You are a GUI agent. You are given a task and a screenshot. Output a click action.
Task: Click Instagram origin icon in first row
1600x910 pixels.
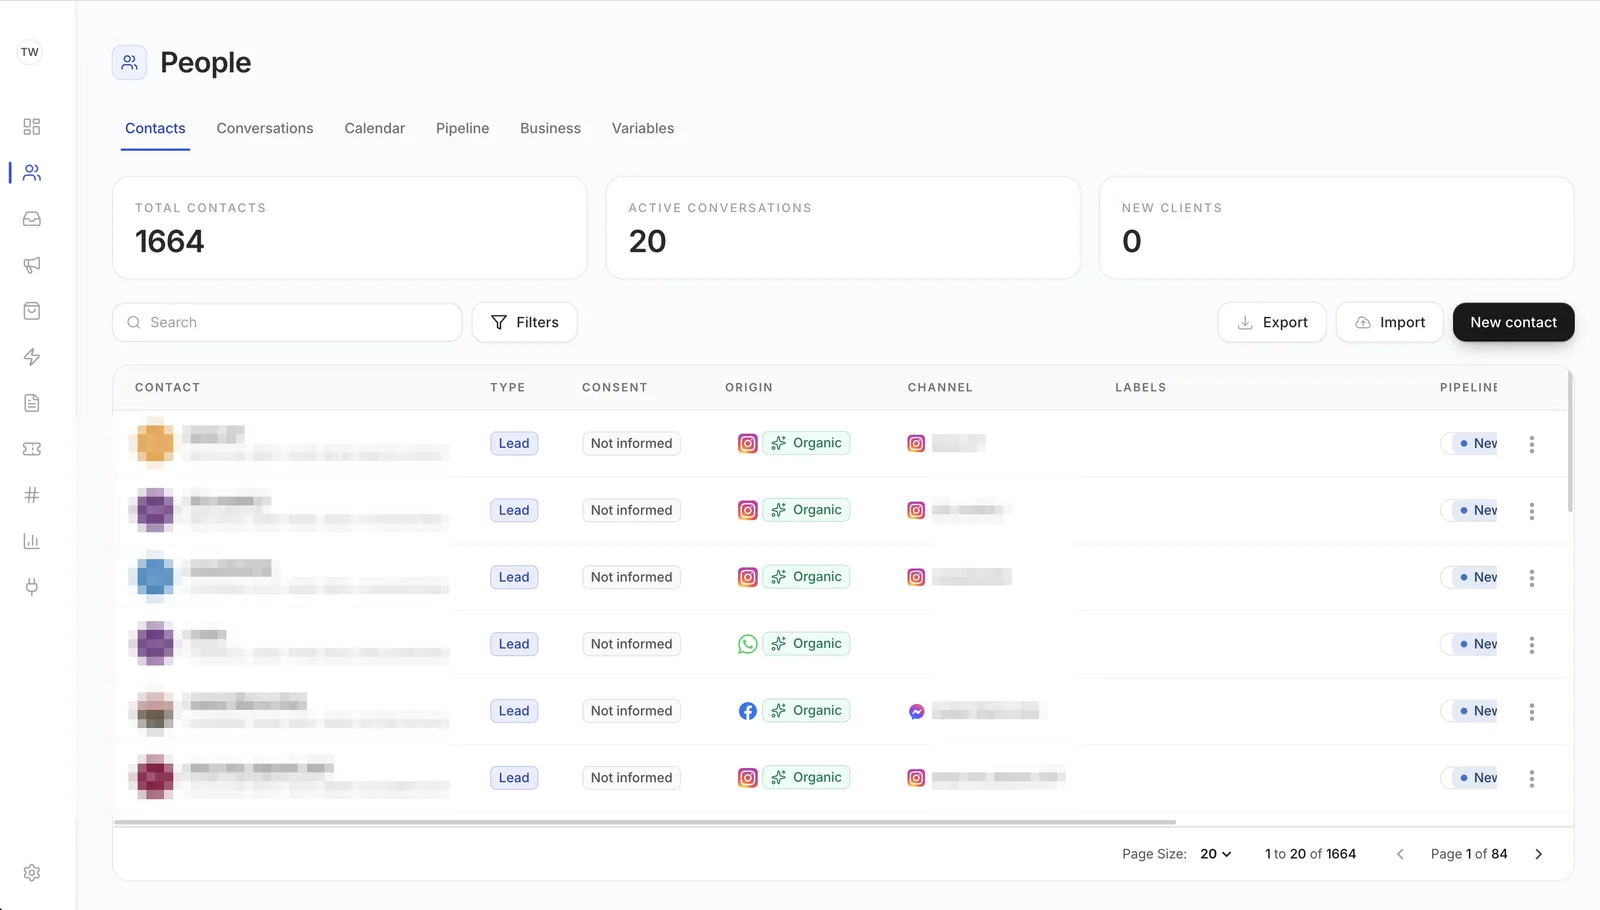[747, 443]
